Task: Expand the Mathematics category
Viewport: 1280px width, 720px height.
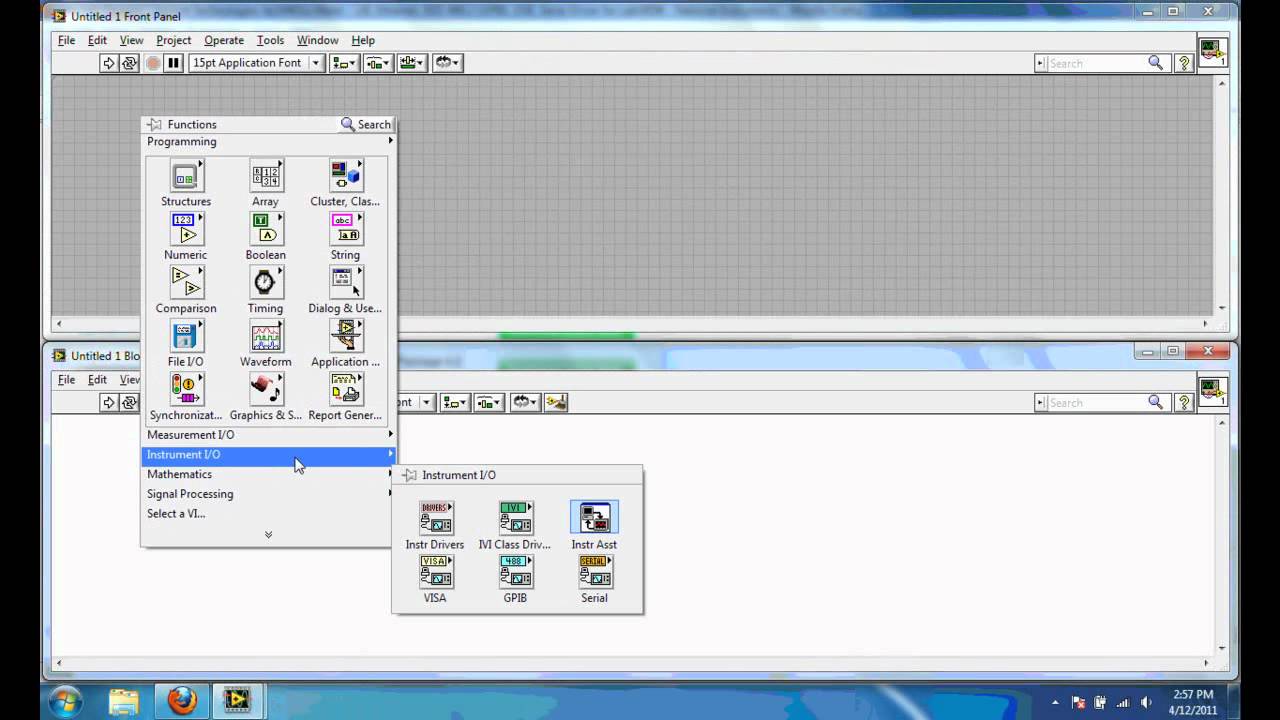Action: pyautogui.click(x=270, y=474)
